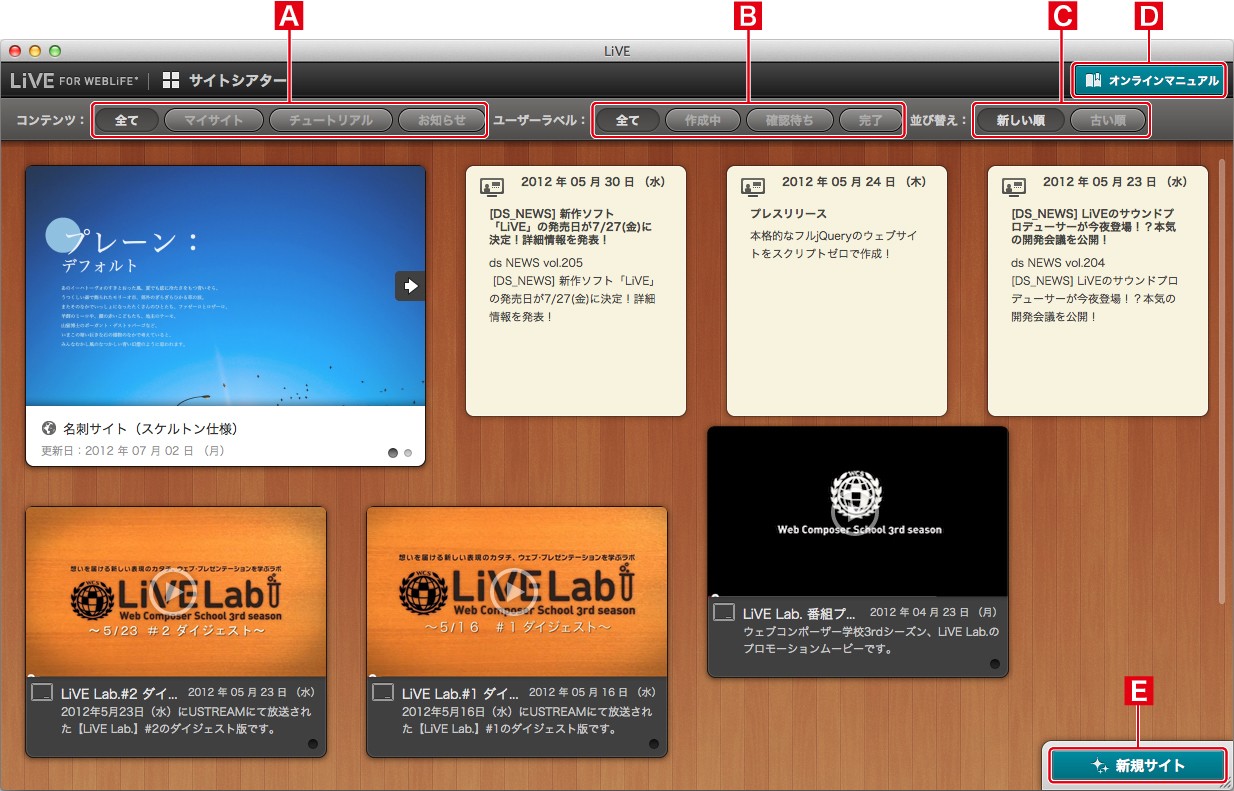
Task: Click the news icon on the 05月30日 card
Action: [x=491, y=187]
